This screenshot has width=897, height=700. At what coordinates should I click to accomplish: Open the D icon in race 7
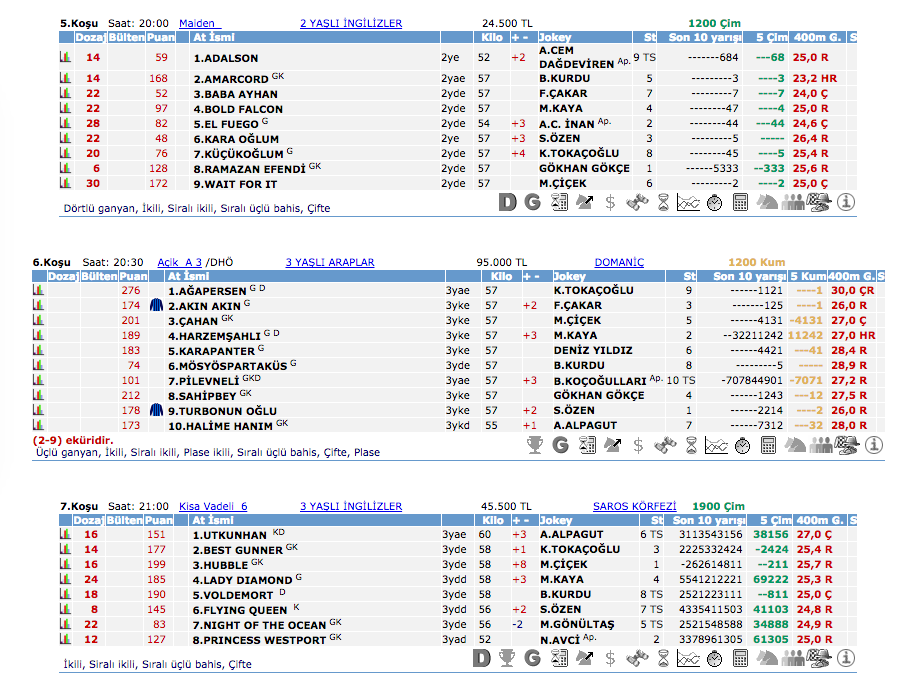(x=482, y=658)
